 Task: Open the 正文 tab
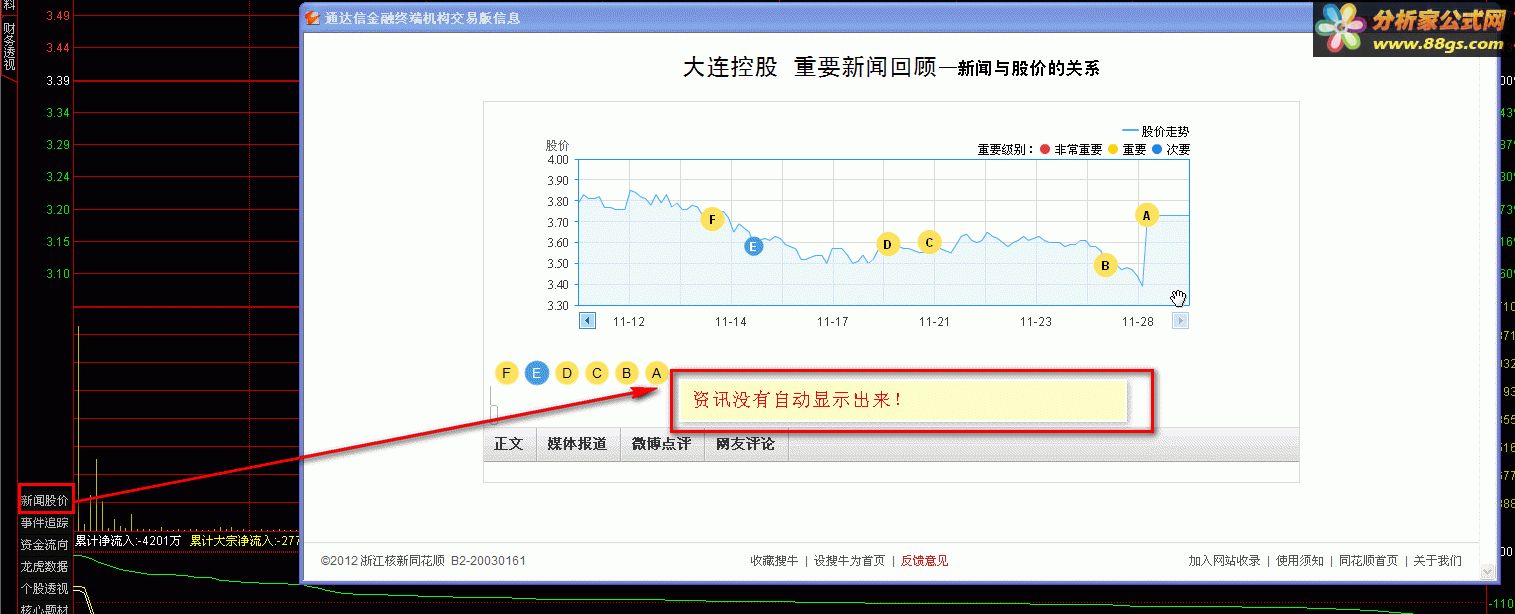point(509,444)
